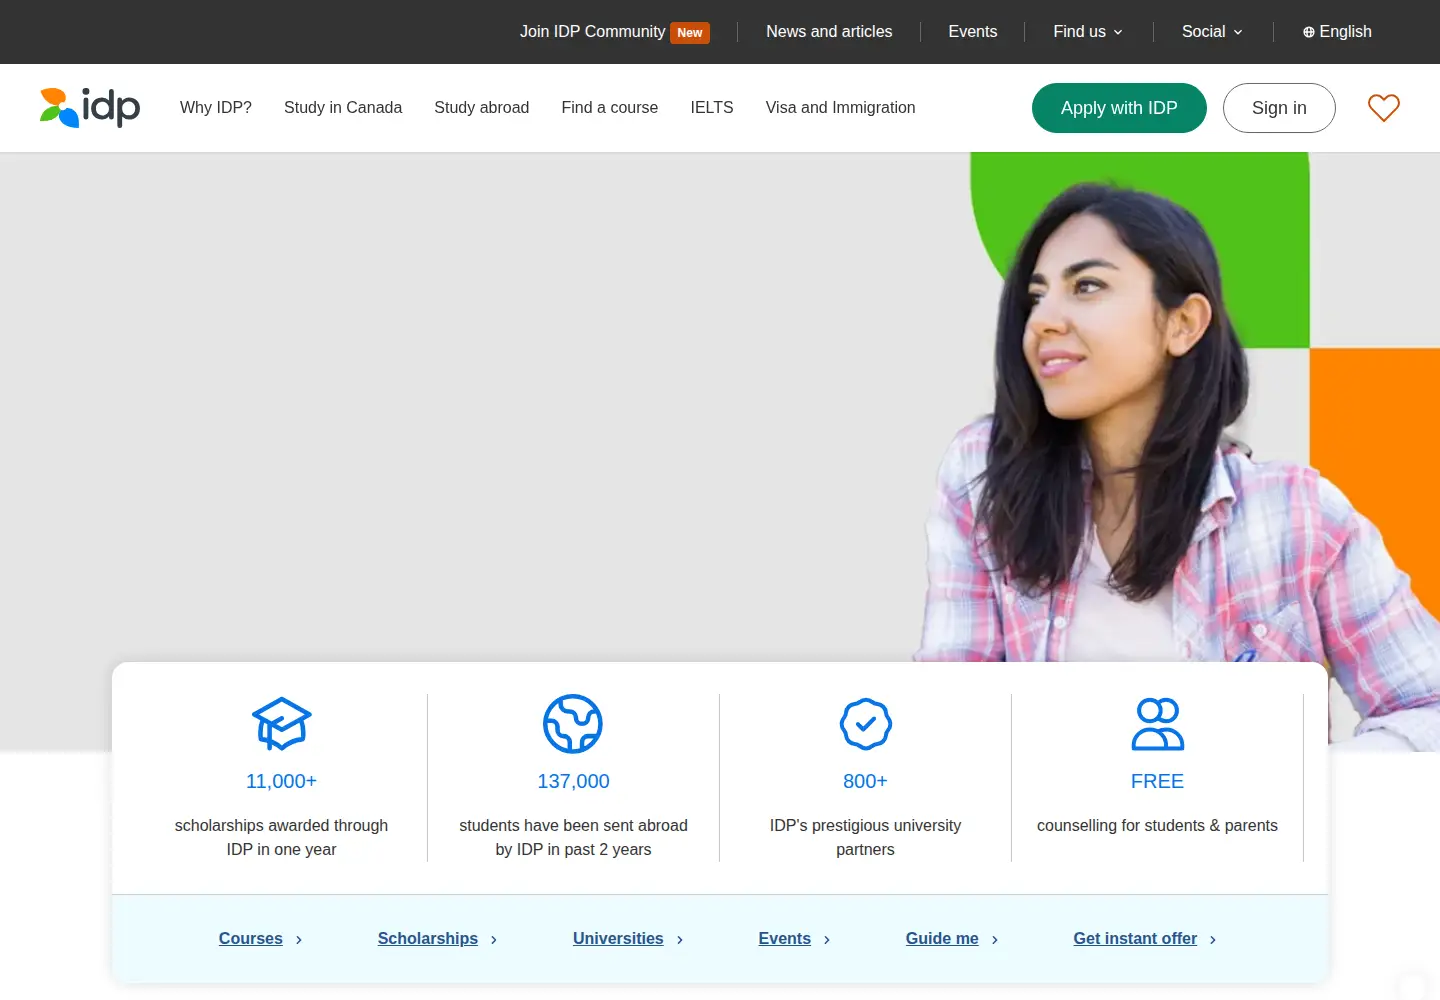
Task: Click the IDP logo
Action: pyautogui.click(x=90, y=107)
